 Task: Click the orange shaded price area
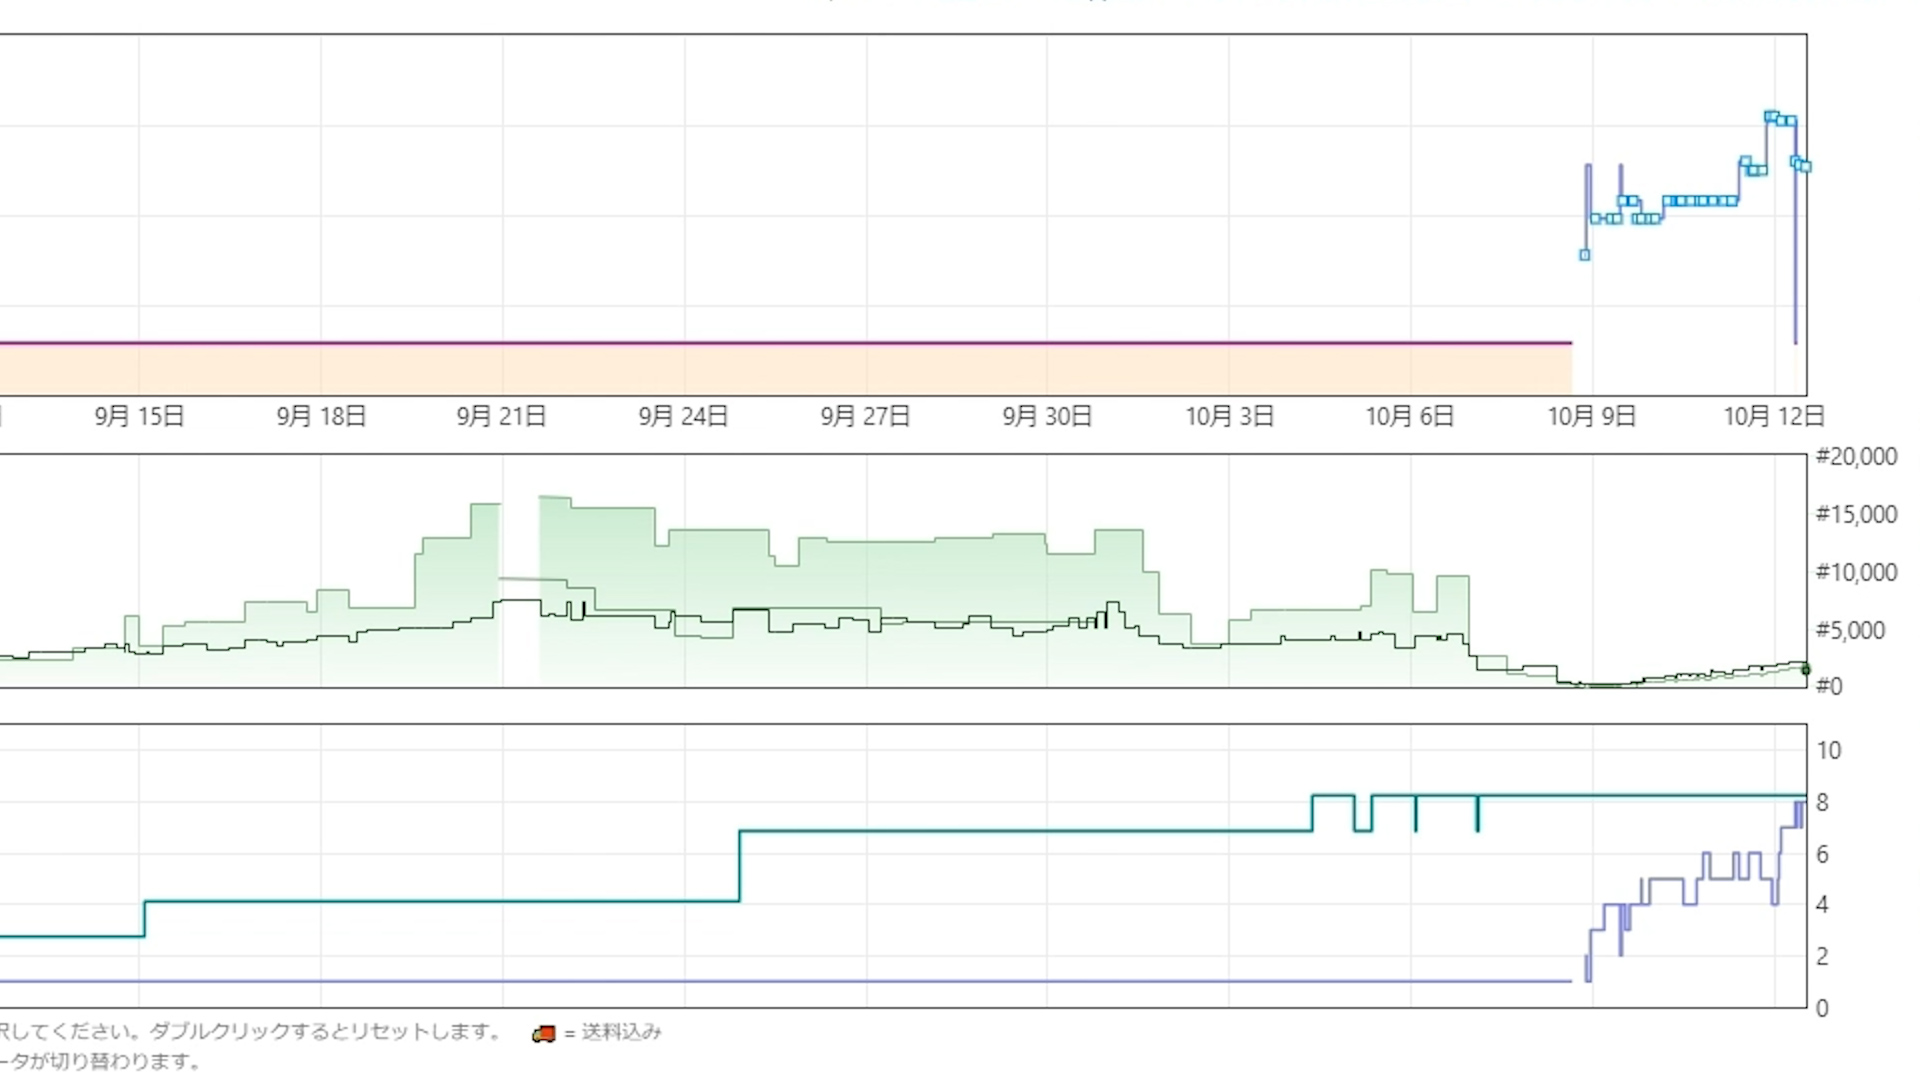[x=780, y=370]
